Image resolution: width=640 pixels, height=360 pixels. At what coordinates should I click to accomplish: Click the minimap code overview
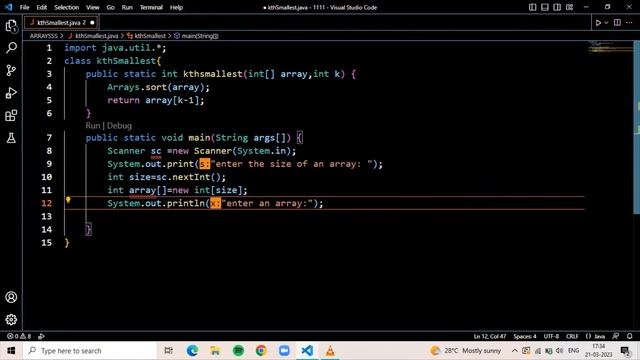point(610,48)
